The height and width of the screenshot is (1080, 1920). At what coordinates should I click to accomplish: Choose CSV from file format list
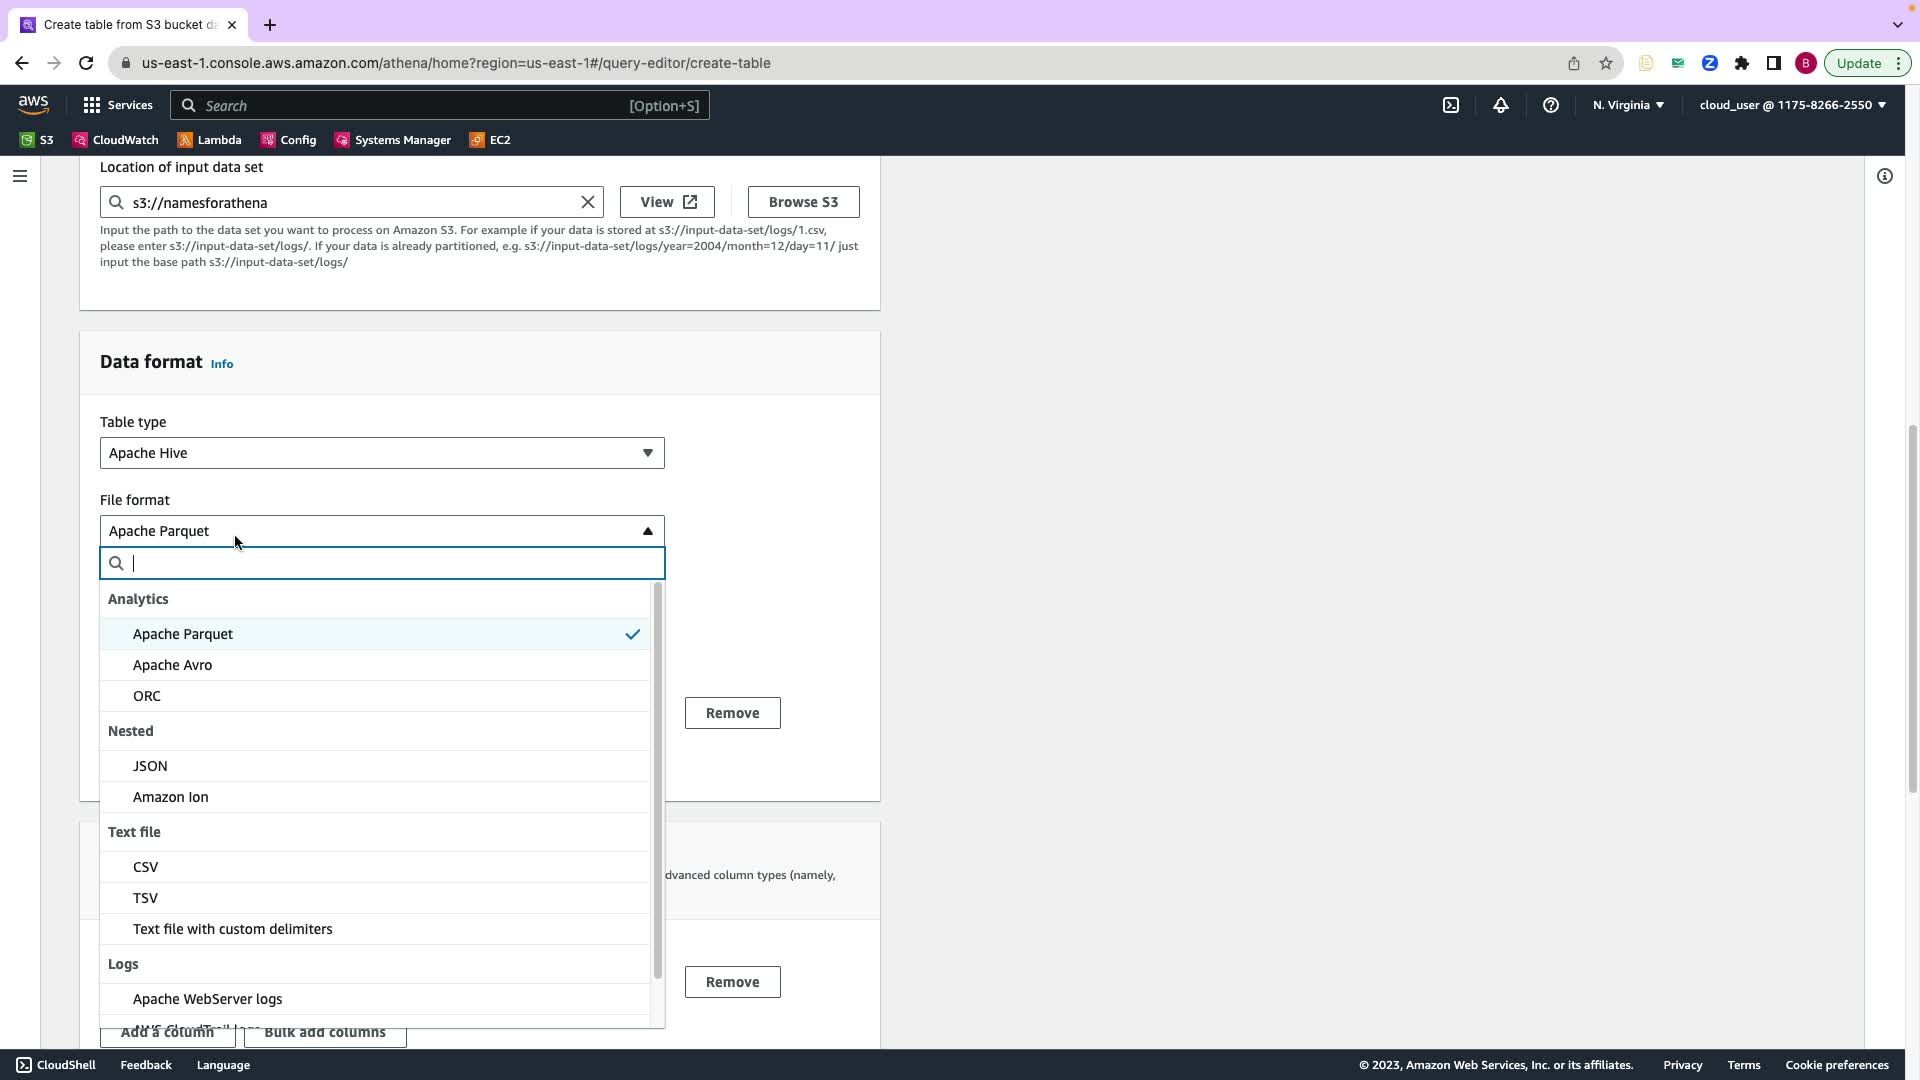point(146,867)
